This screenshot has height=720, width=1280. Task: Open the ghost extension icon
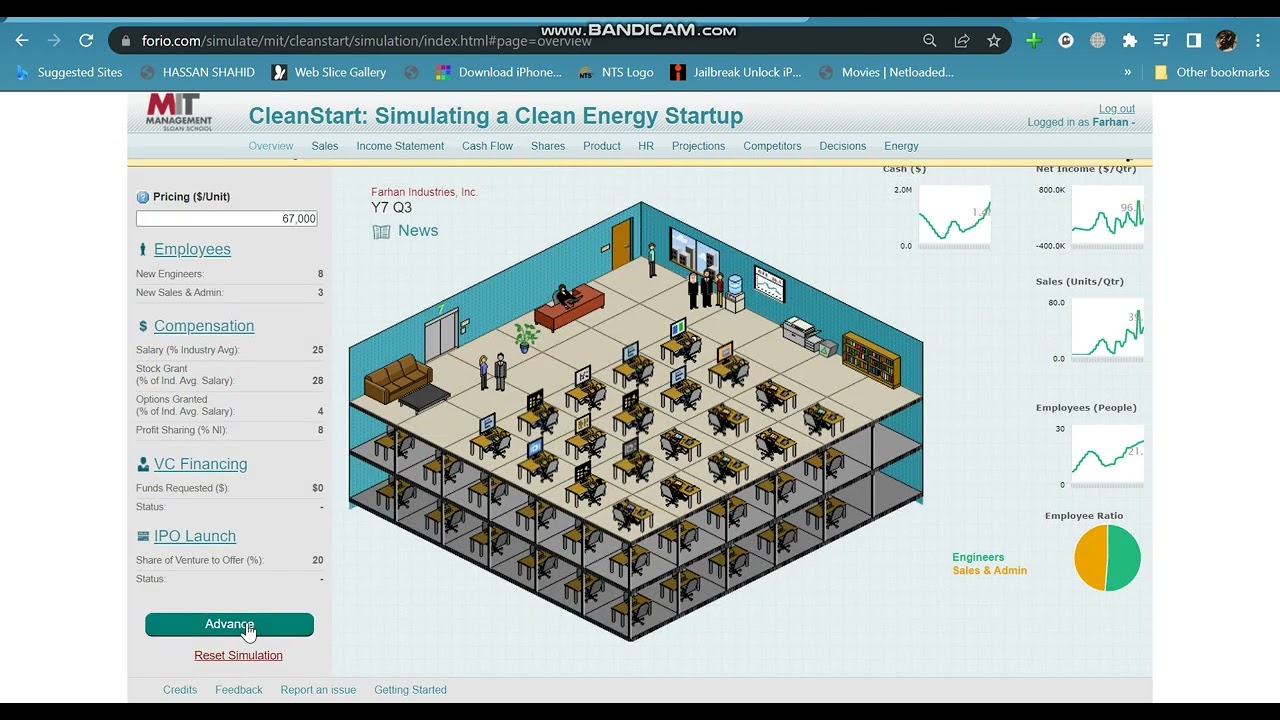(1066, 41)
